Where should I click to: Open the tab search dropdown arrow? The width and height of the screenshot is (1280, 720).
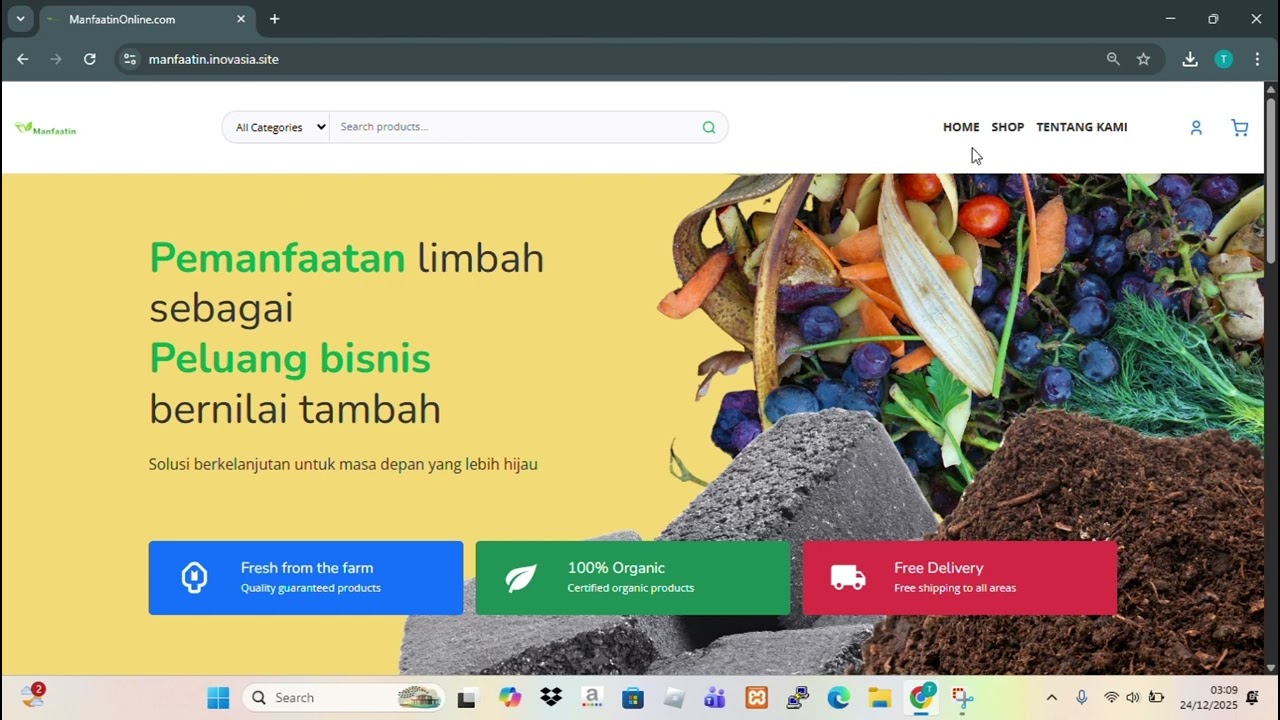(x=20, y=19)
